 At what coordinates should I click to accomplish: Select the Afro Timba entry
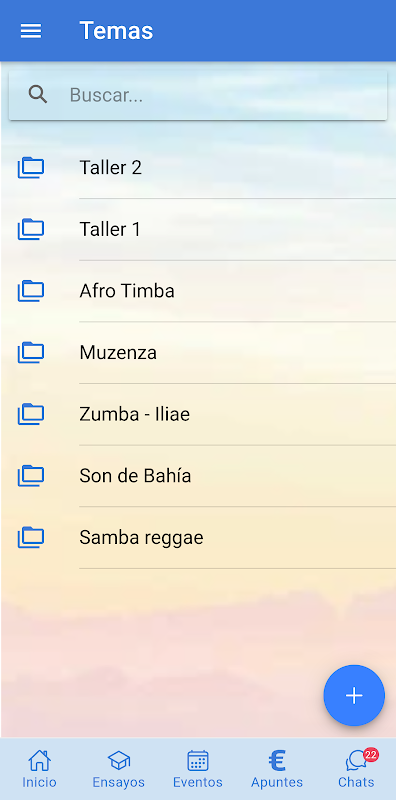click(x=198, y=291)
